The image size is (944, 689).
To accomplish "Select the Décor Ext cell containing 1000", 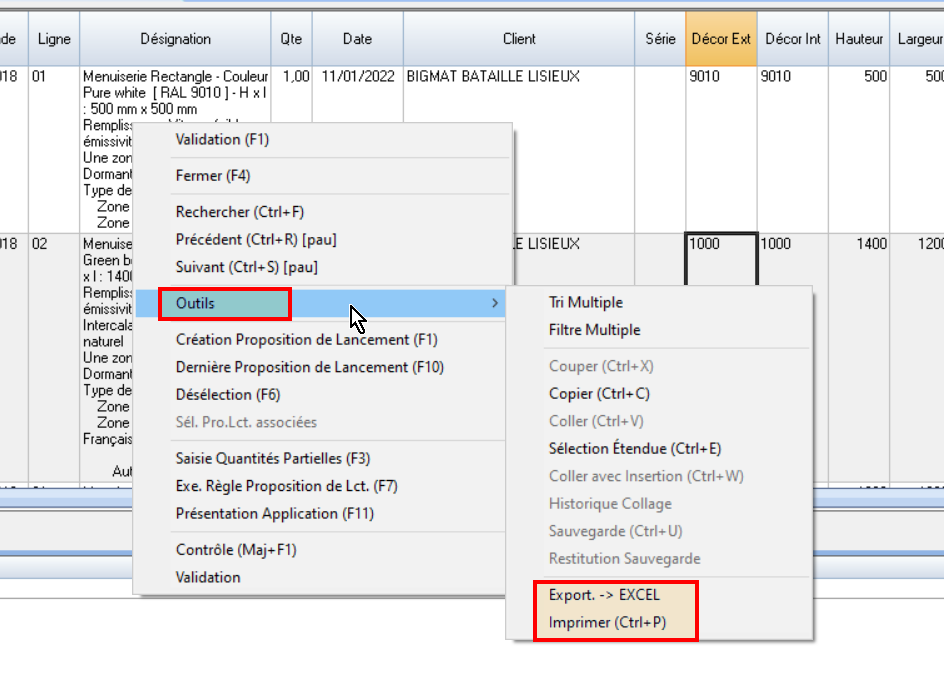I will (721, 260).
